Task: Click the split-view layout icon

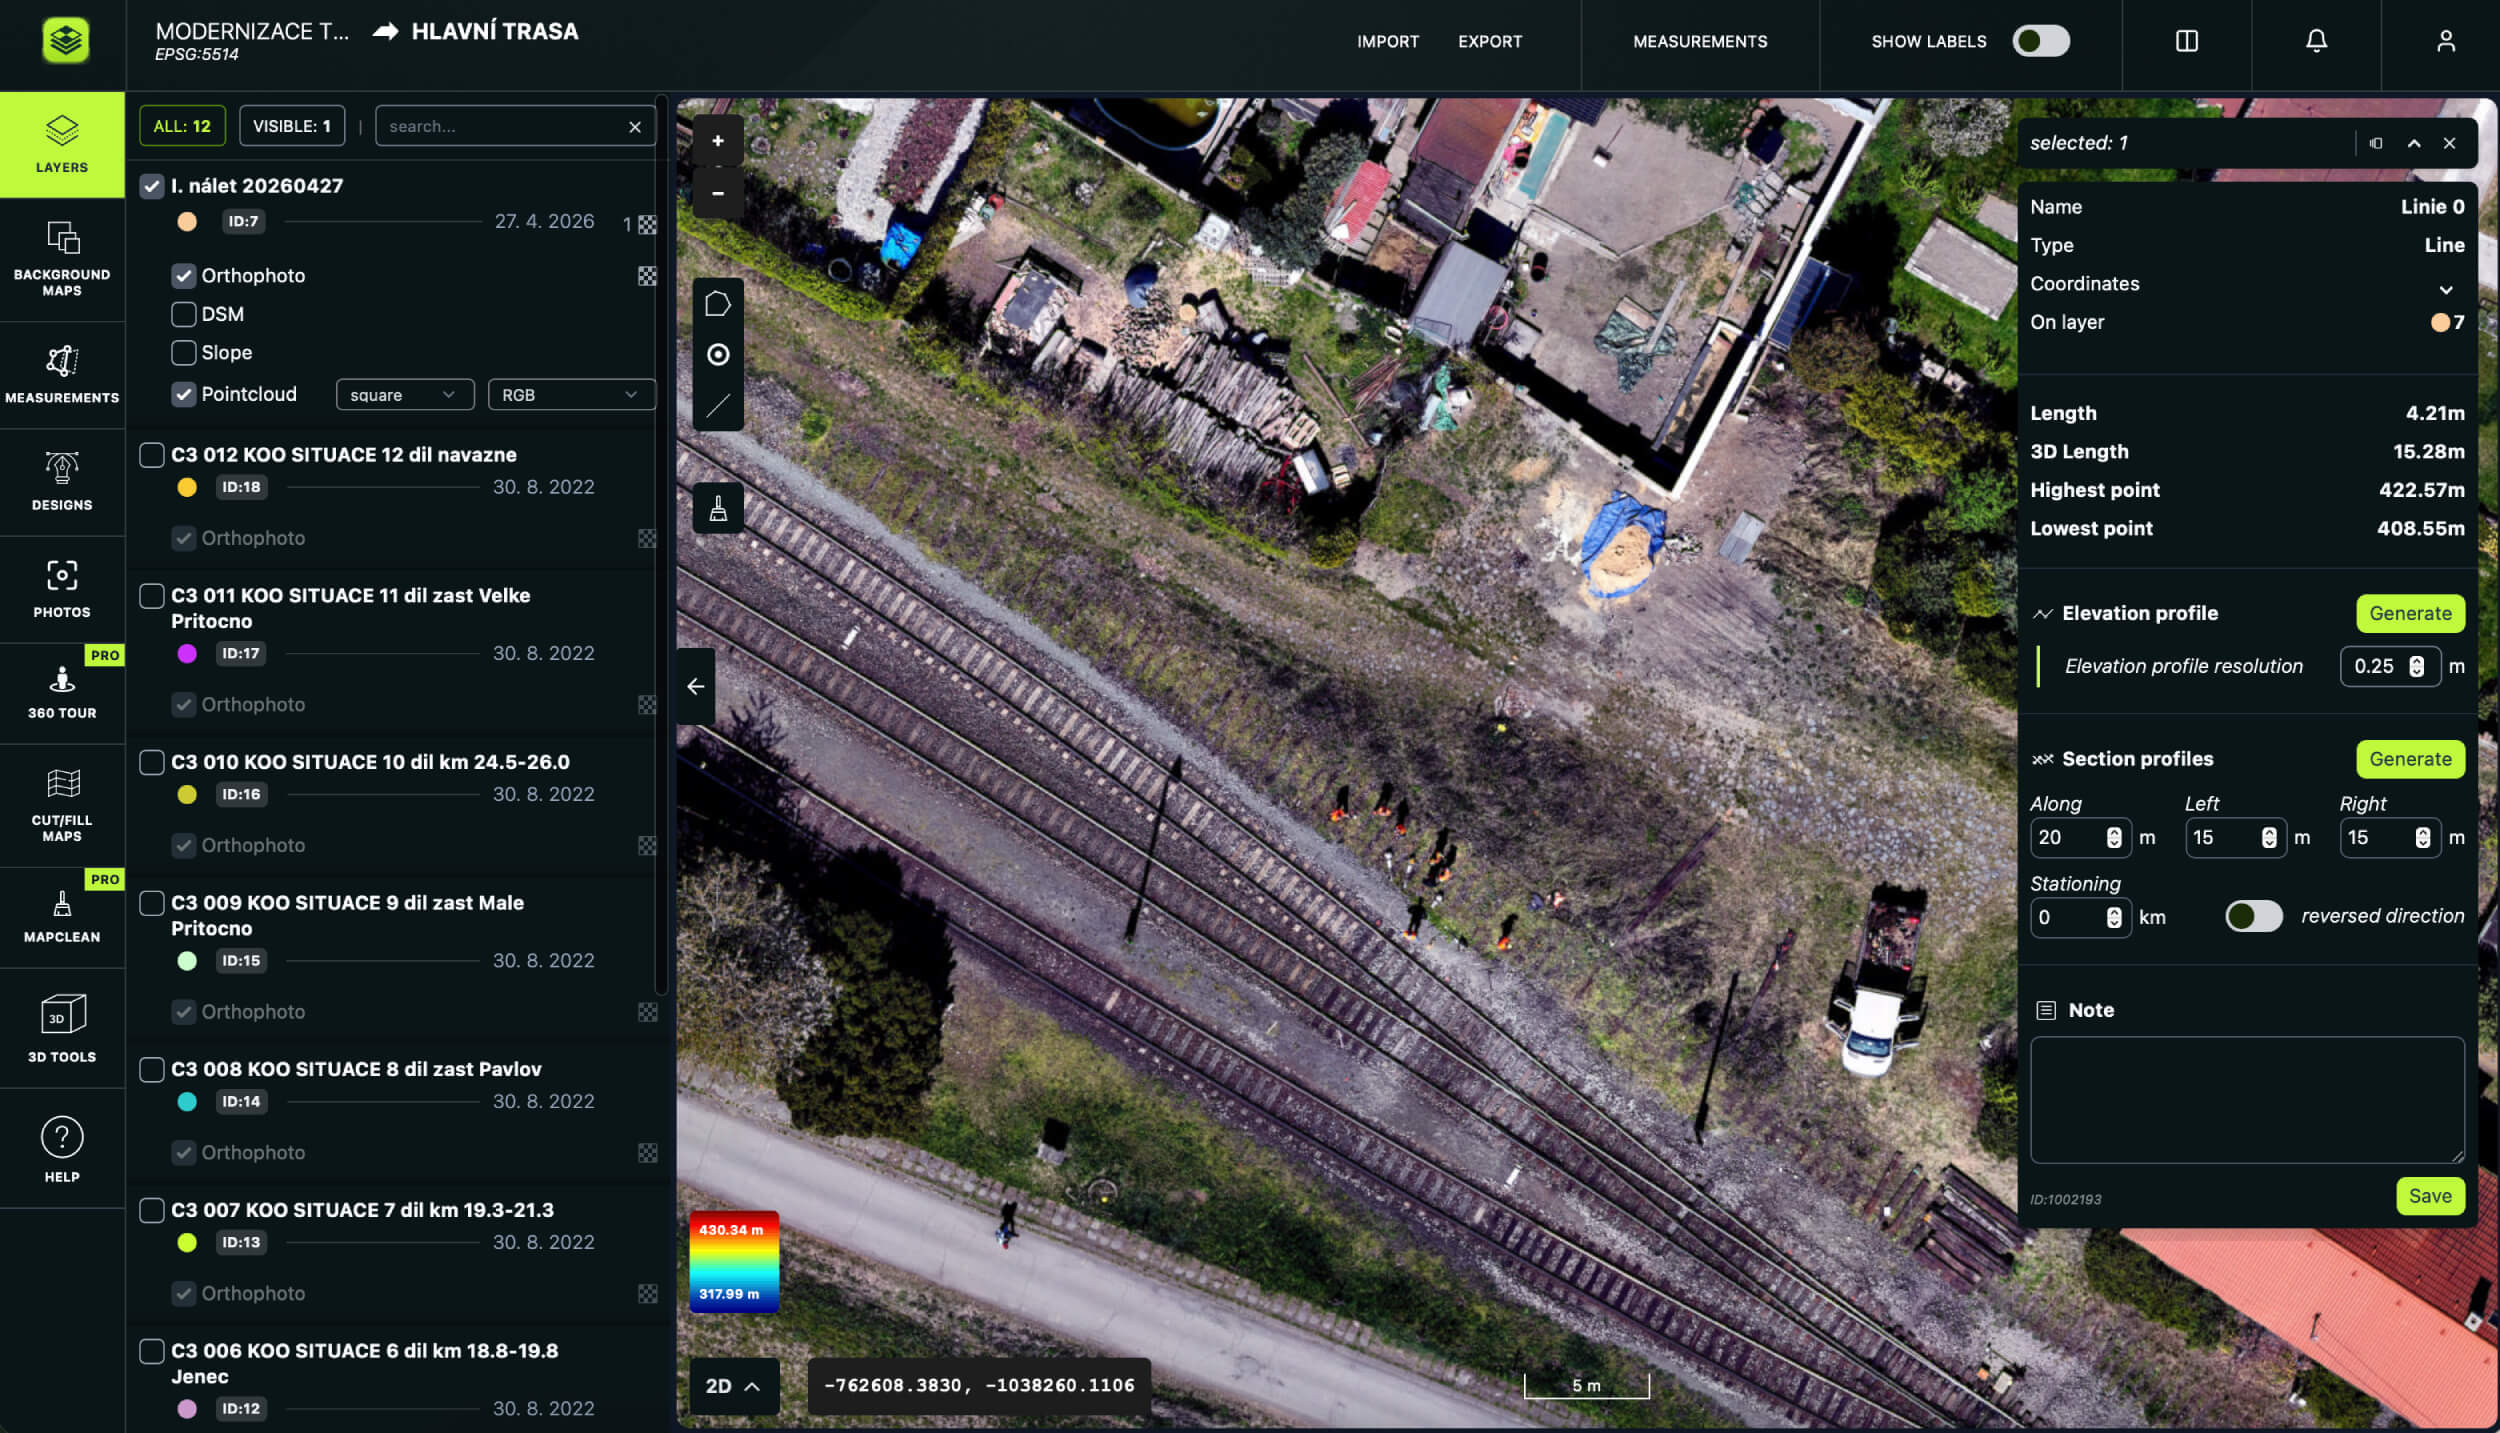Action: pyautogui.click(x=2187, y=41)
